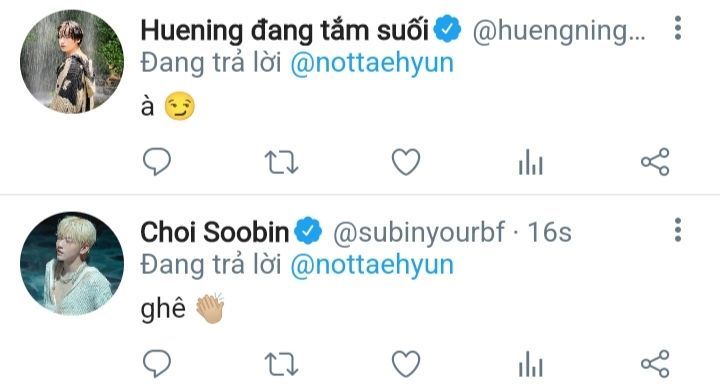Like the tweet saying "à"
This screenshot has width=720, height=388.
(406, 162)
